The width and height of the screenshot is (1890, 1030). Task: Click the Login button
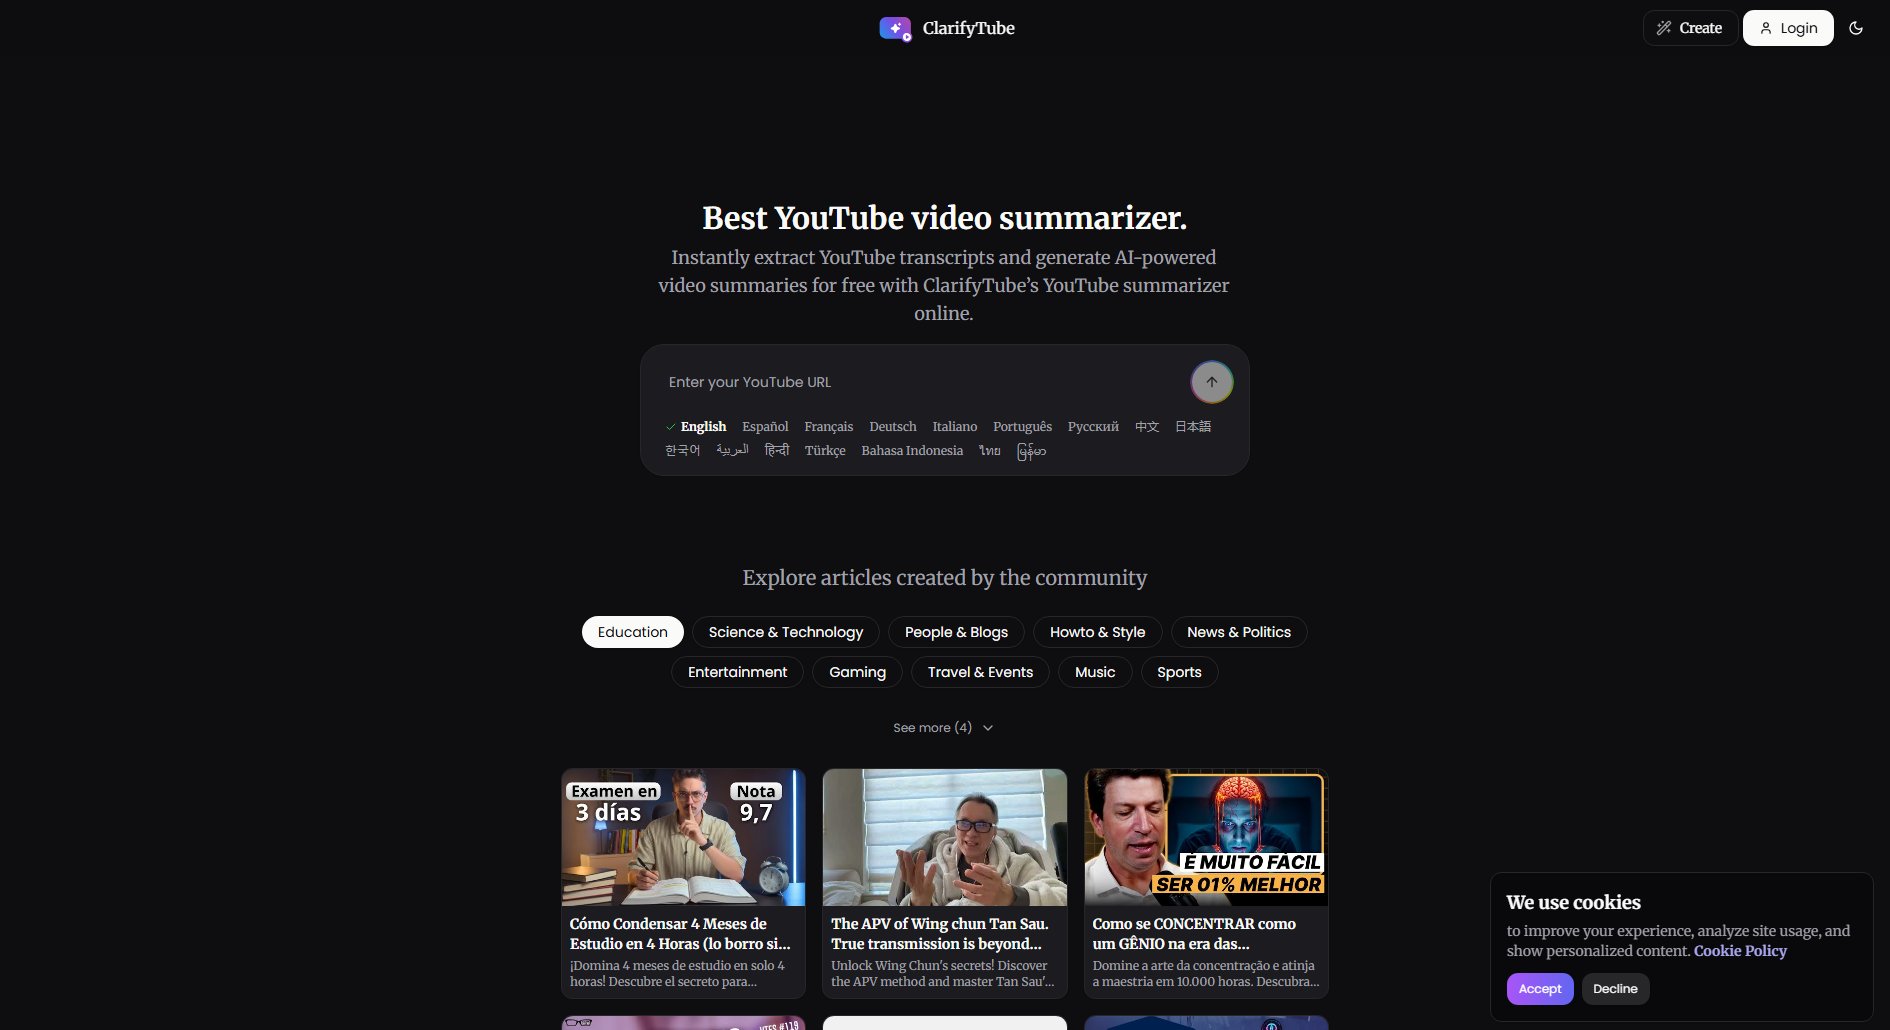(1787, 28)
